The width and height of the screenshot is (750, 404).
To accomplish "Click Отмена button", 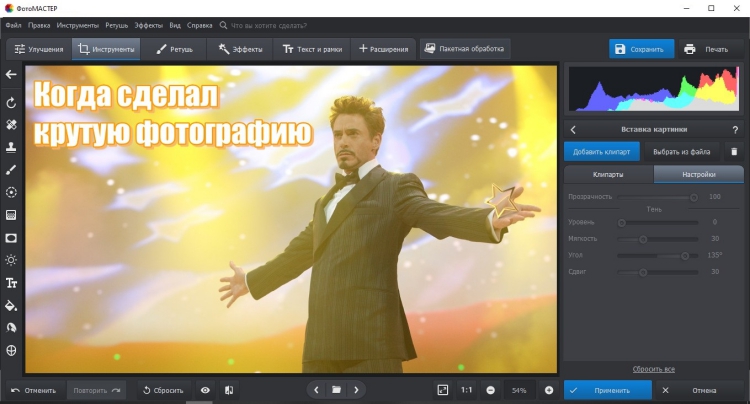I will click(x=699, y=390).
